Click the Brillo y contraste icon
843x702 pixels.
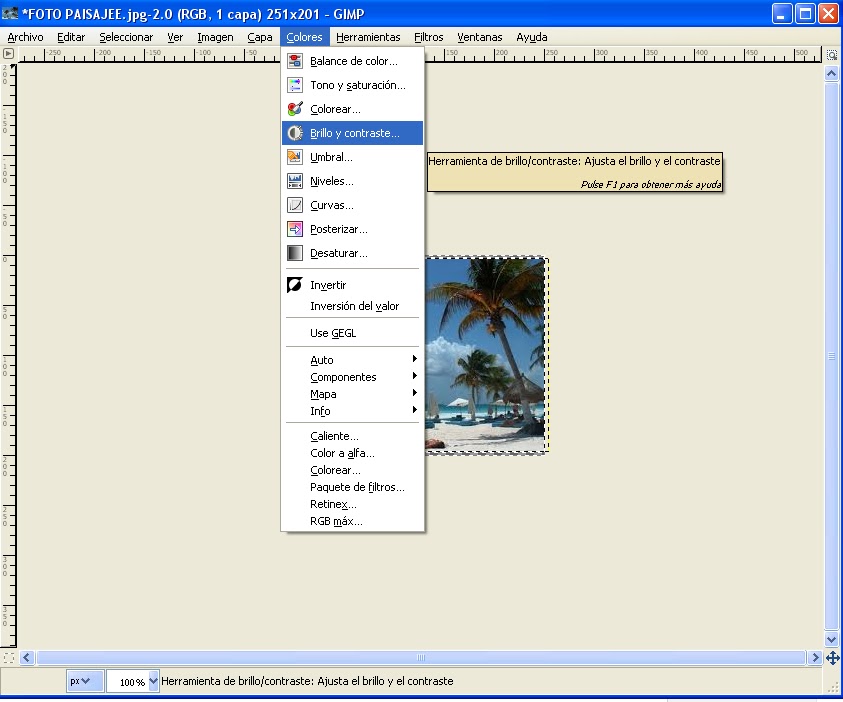(x=295, y=133)
